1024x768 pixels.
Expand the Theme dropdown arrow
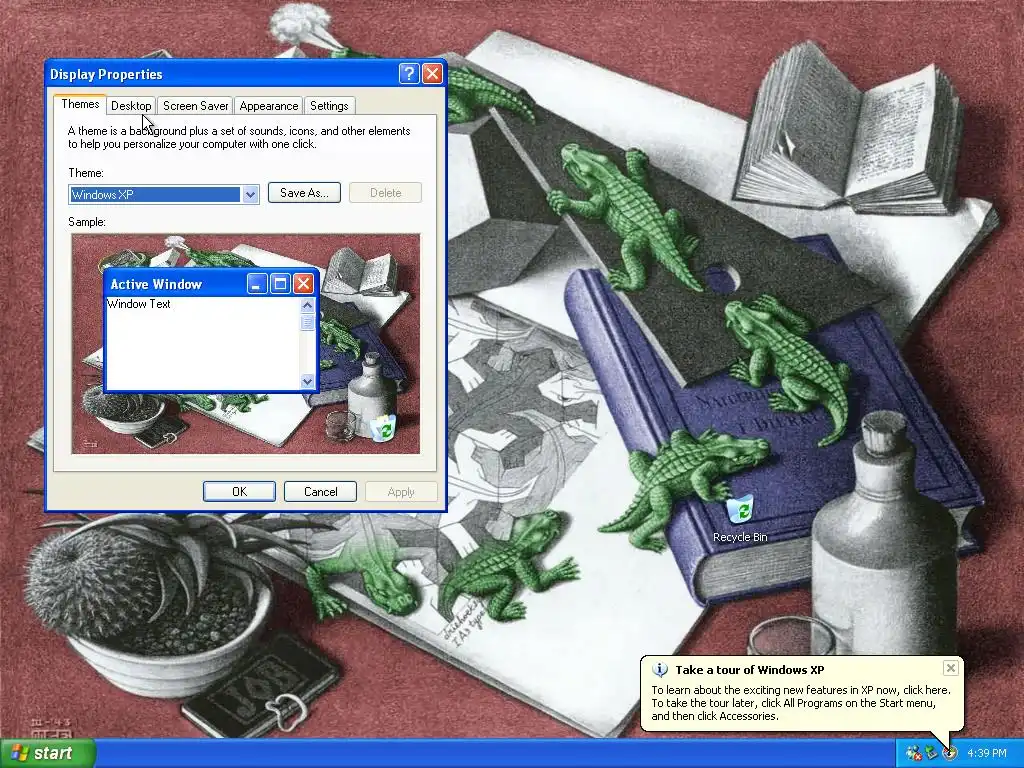250,195
